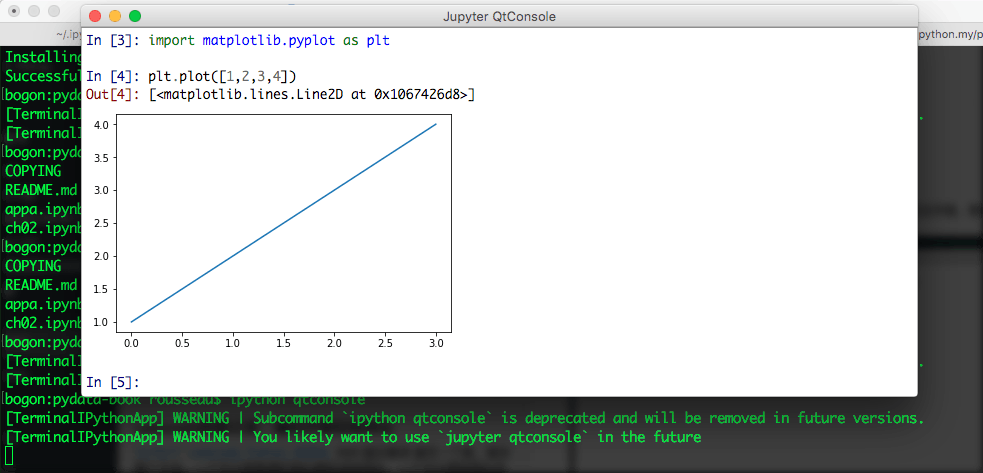Click the terminal line recommending jupyter qtconsole

[x=353, y=436]
